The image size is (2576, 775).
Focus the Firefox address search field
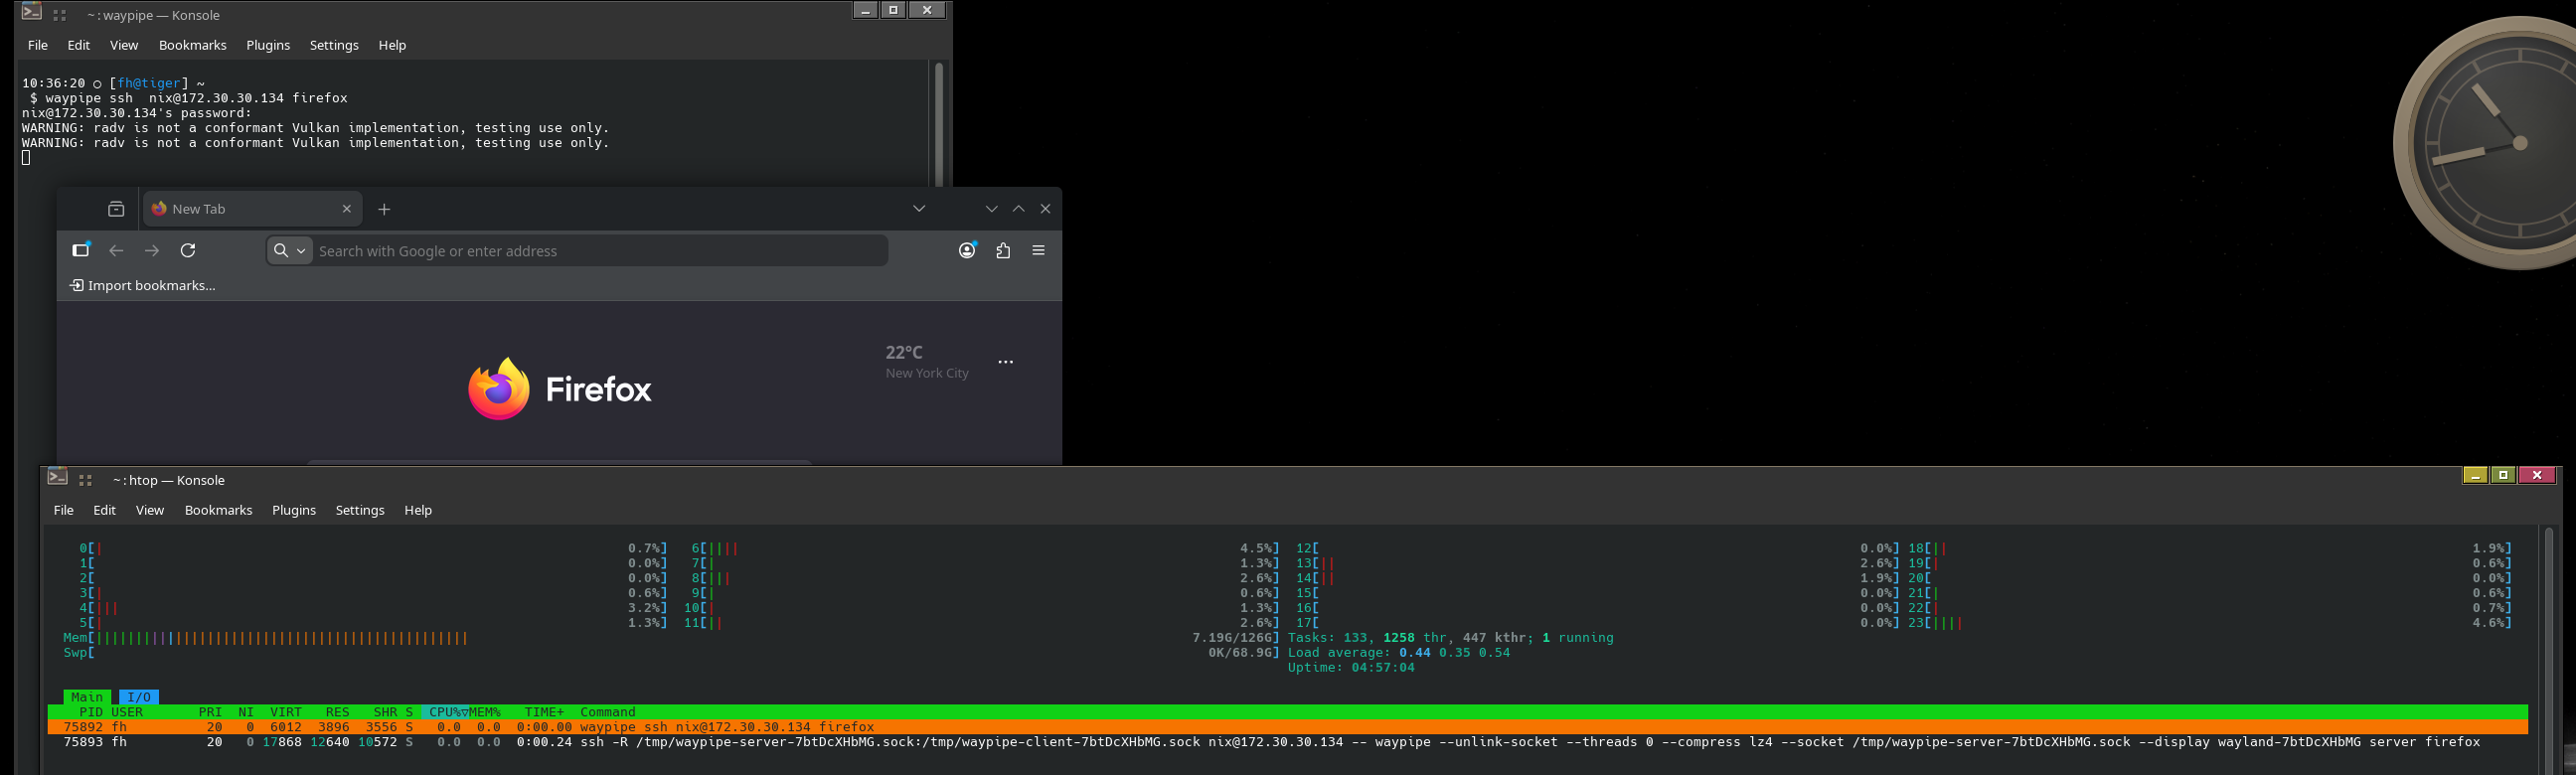[600, 251]
